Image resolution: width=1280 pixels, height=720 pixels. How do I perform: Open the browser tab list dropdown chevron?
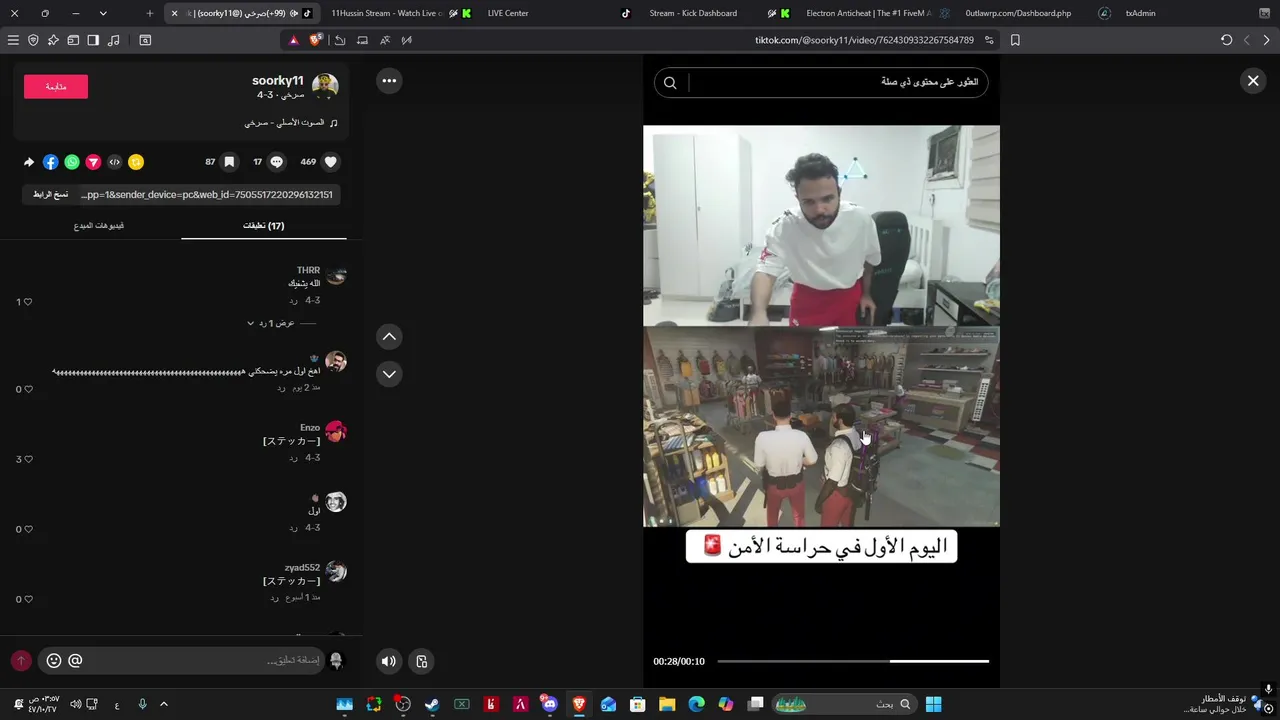click(103, 13)
